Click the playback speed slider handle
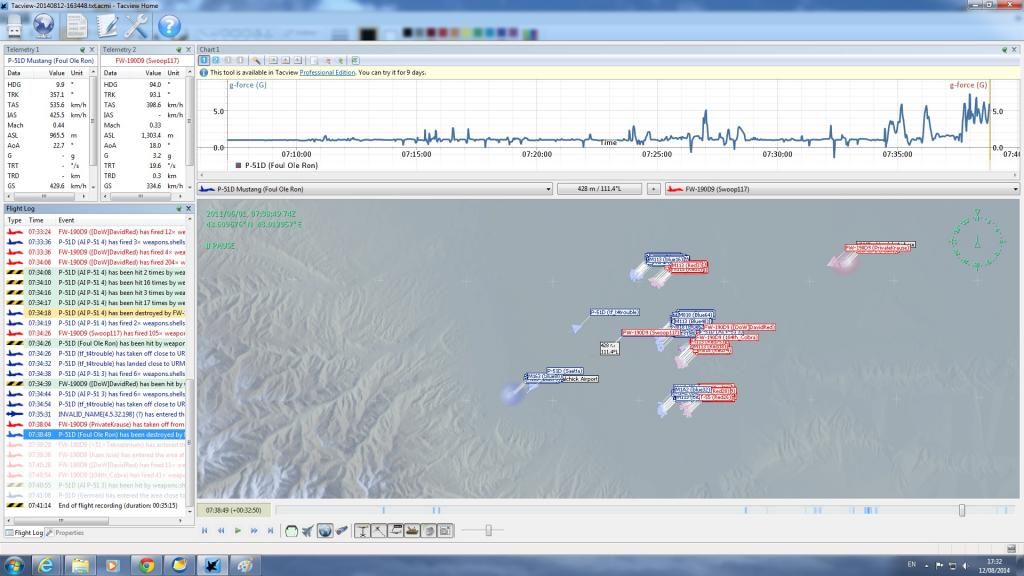1024x576 pixels. (x=488, y=530)
